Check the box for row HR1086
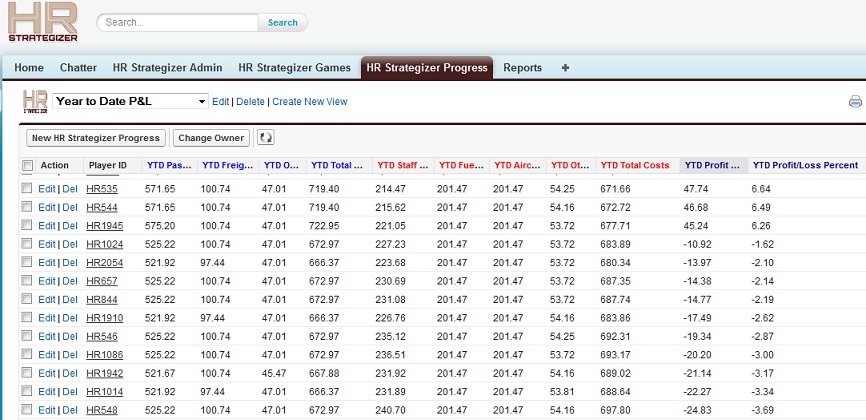This screenshot has height=420, width=866. point(27,354)
